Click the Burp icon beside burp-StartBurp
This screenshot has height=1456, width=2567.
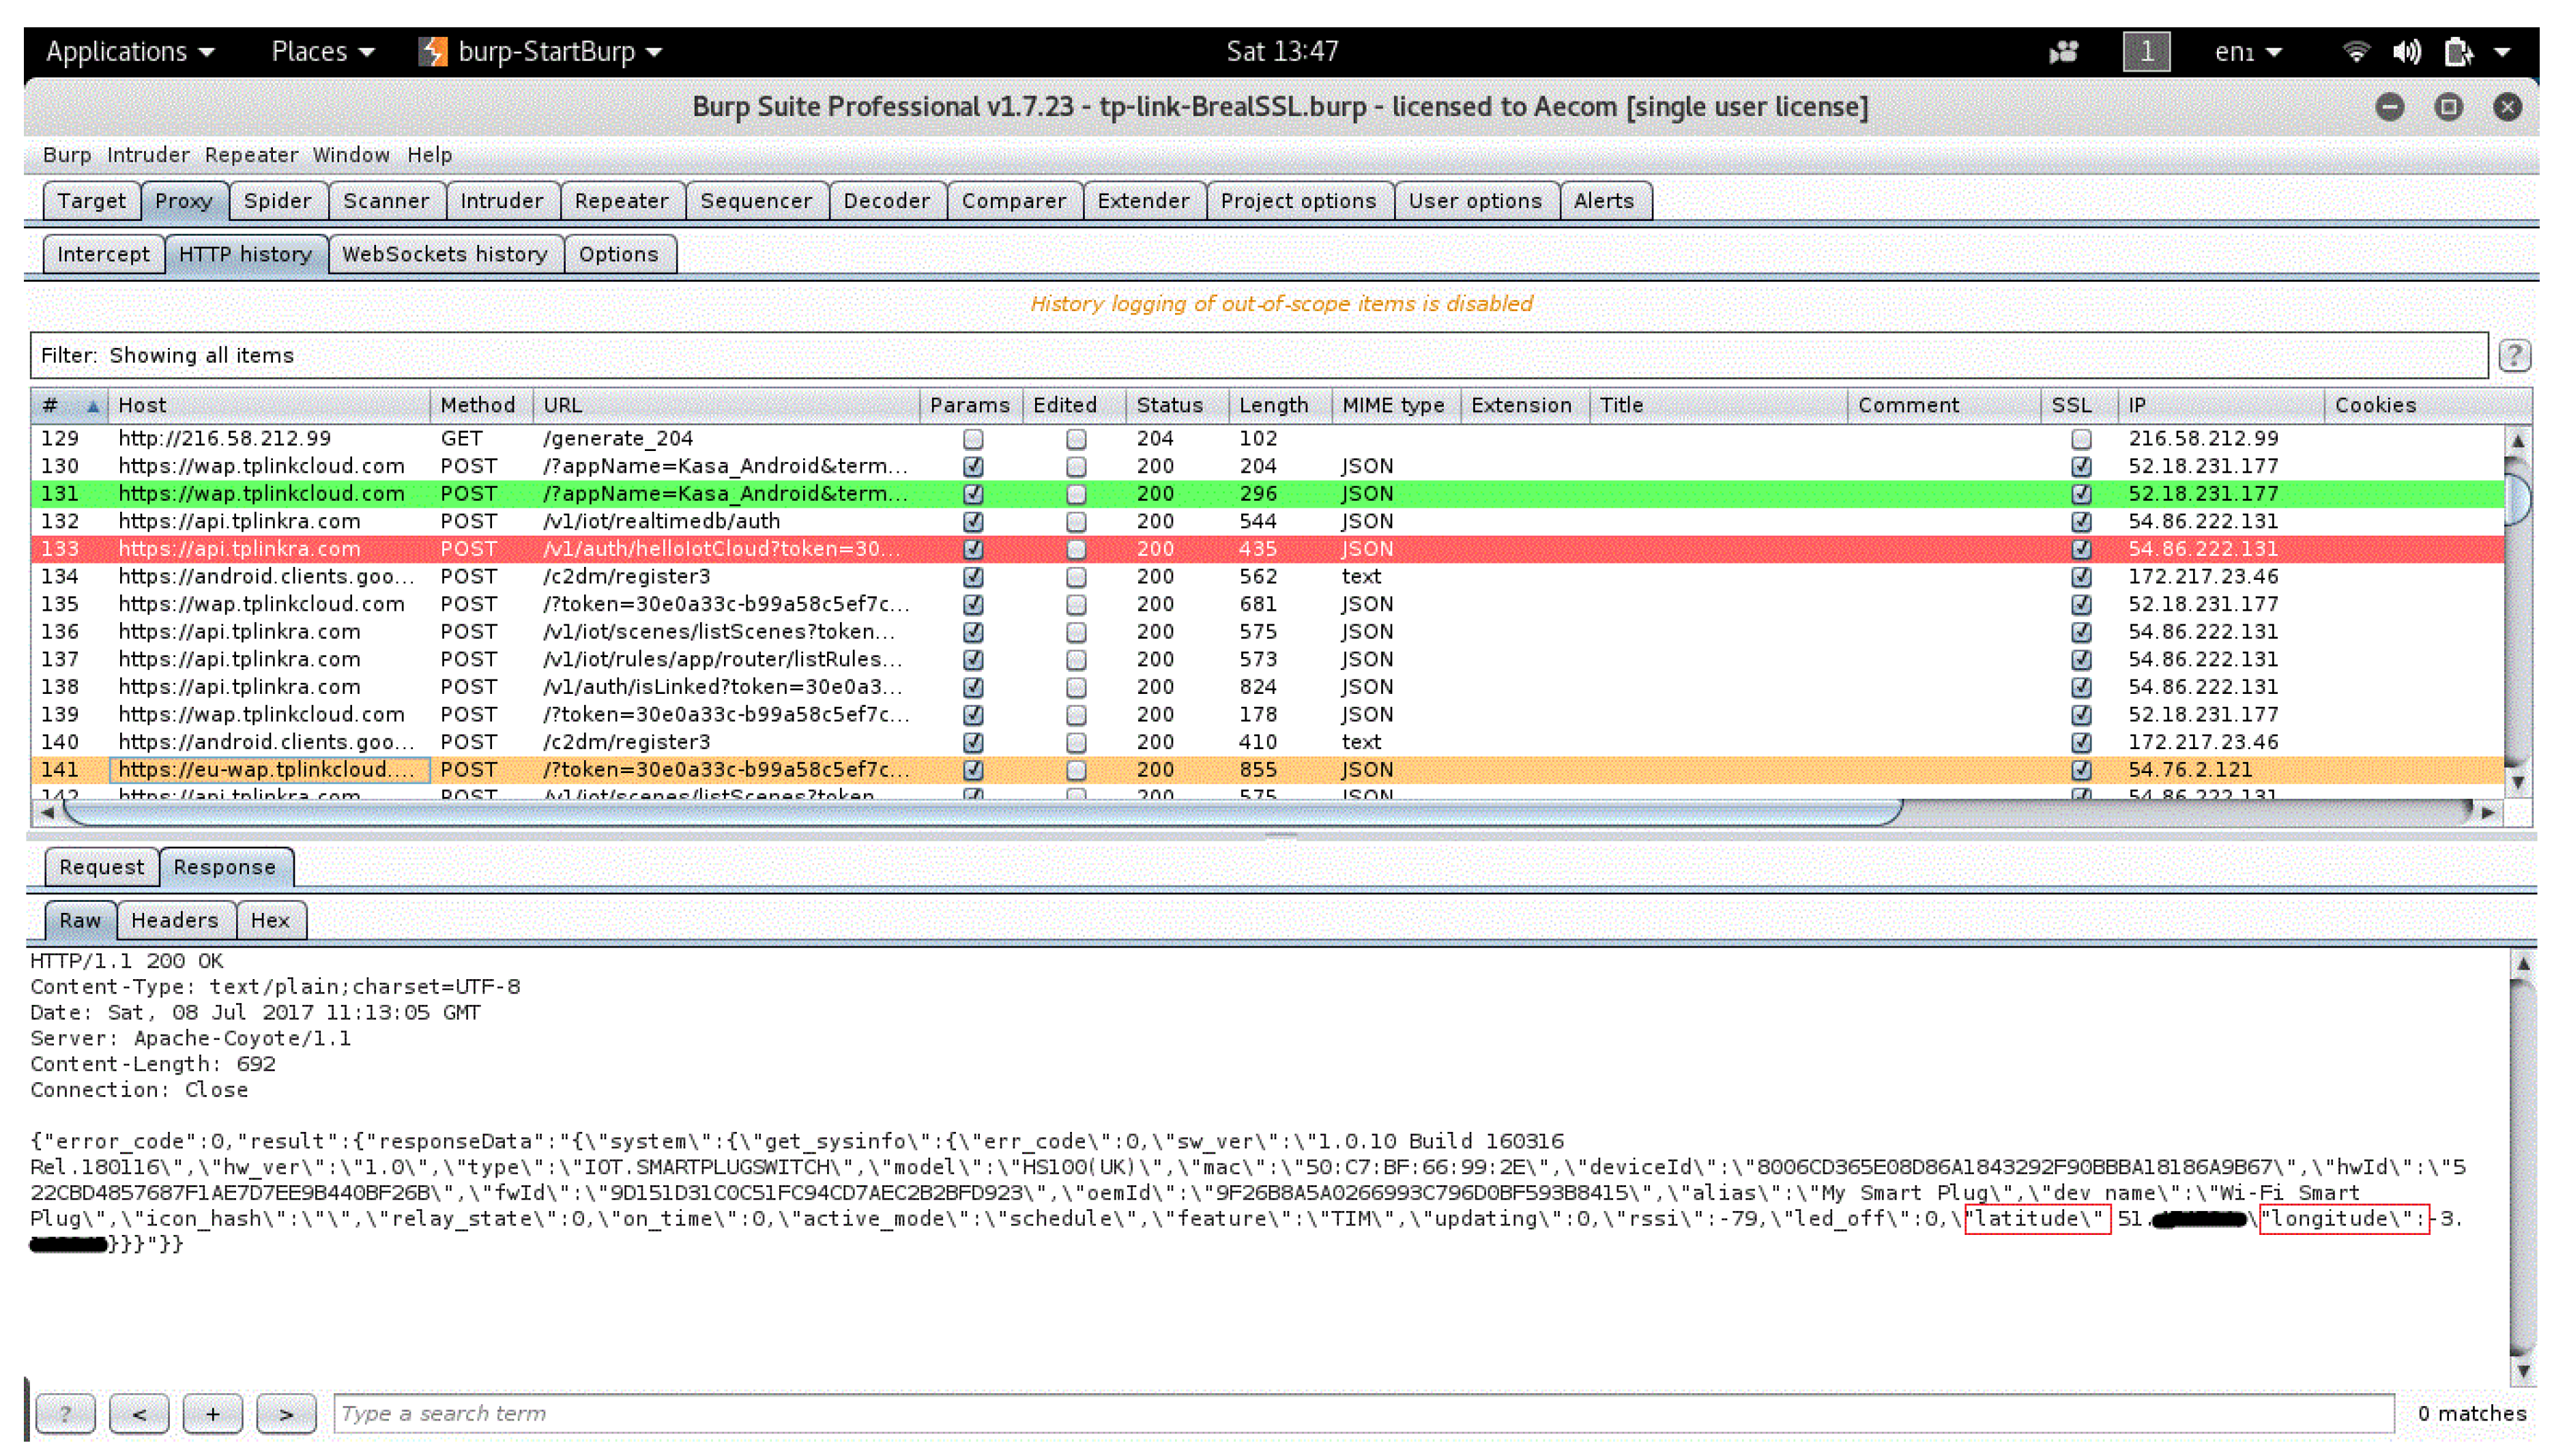tap(433, 51)
